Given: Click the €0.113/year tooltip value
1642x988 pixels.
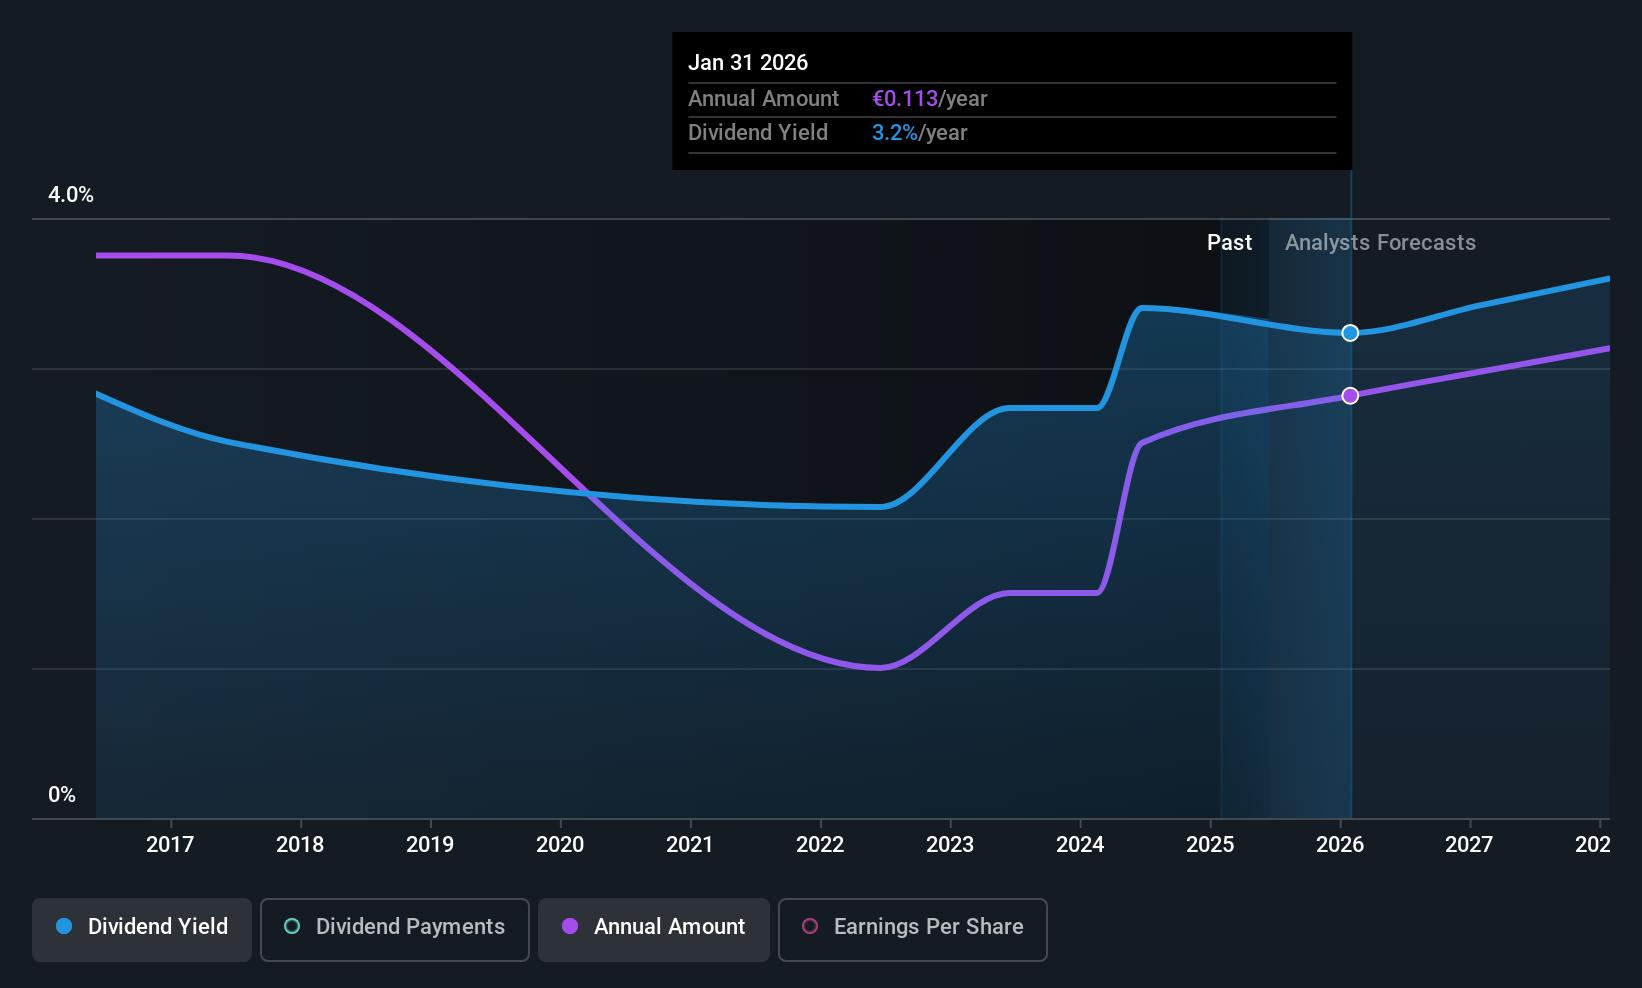Looking at the screenshot, I should click(x=930, y=99).
